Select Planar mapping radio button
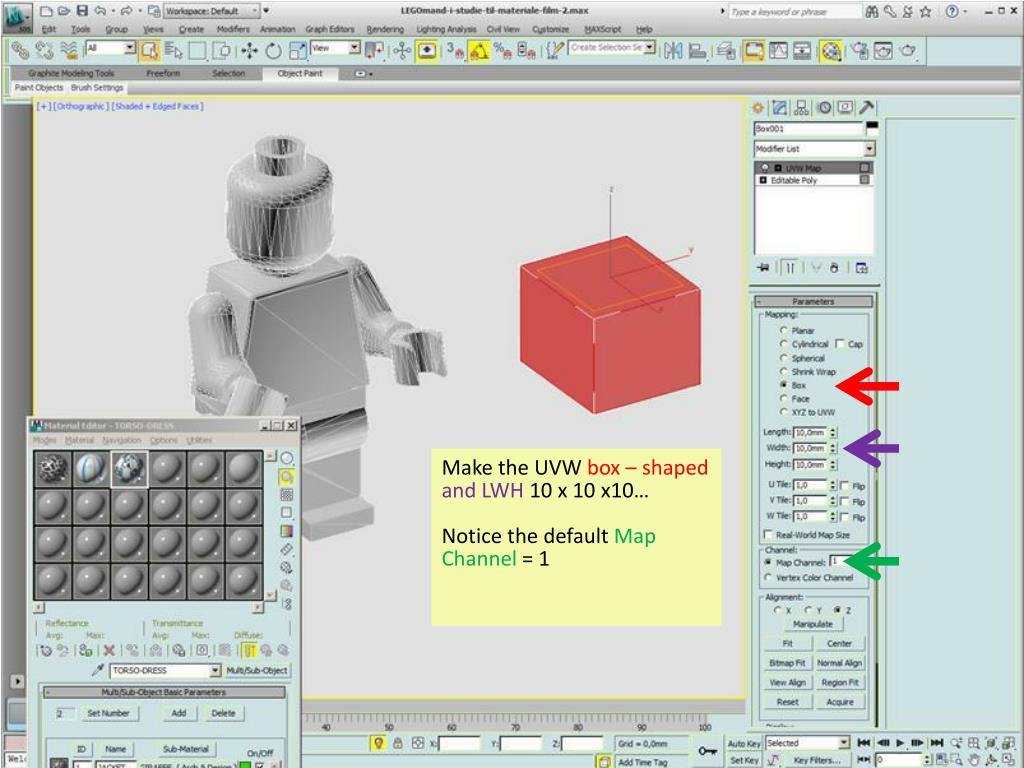The image size is (1024, 768). click(784, 330)
